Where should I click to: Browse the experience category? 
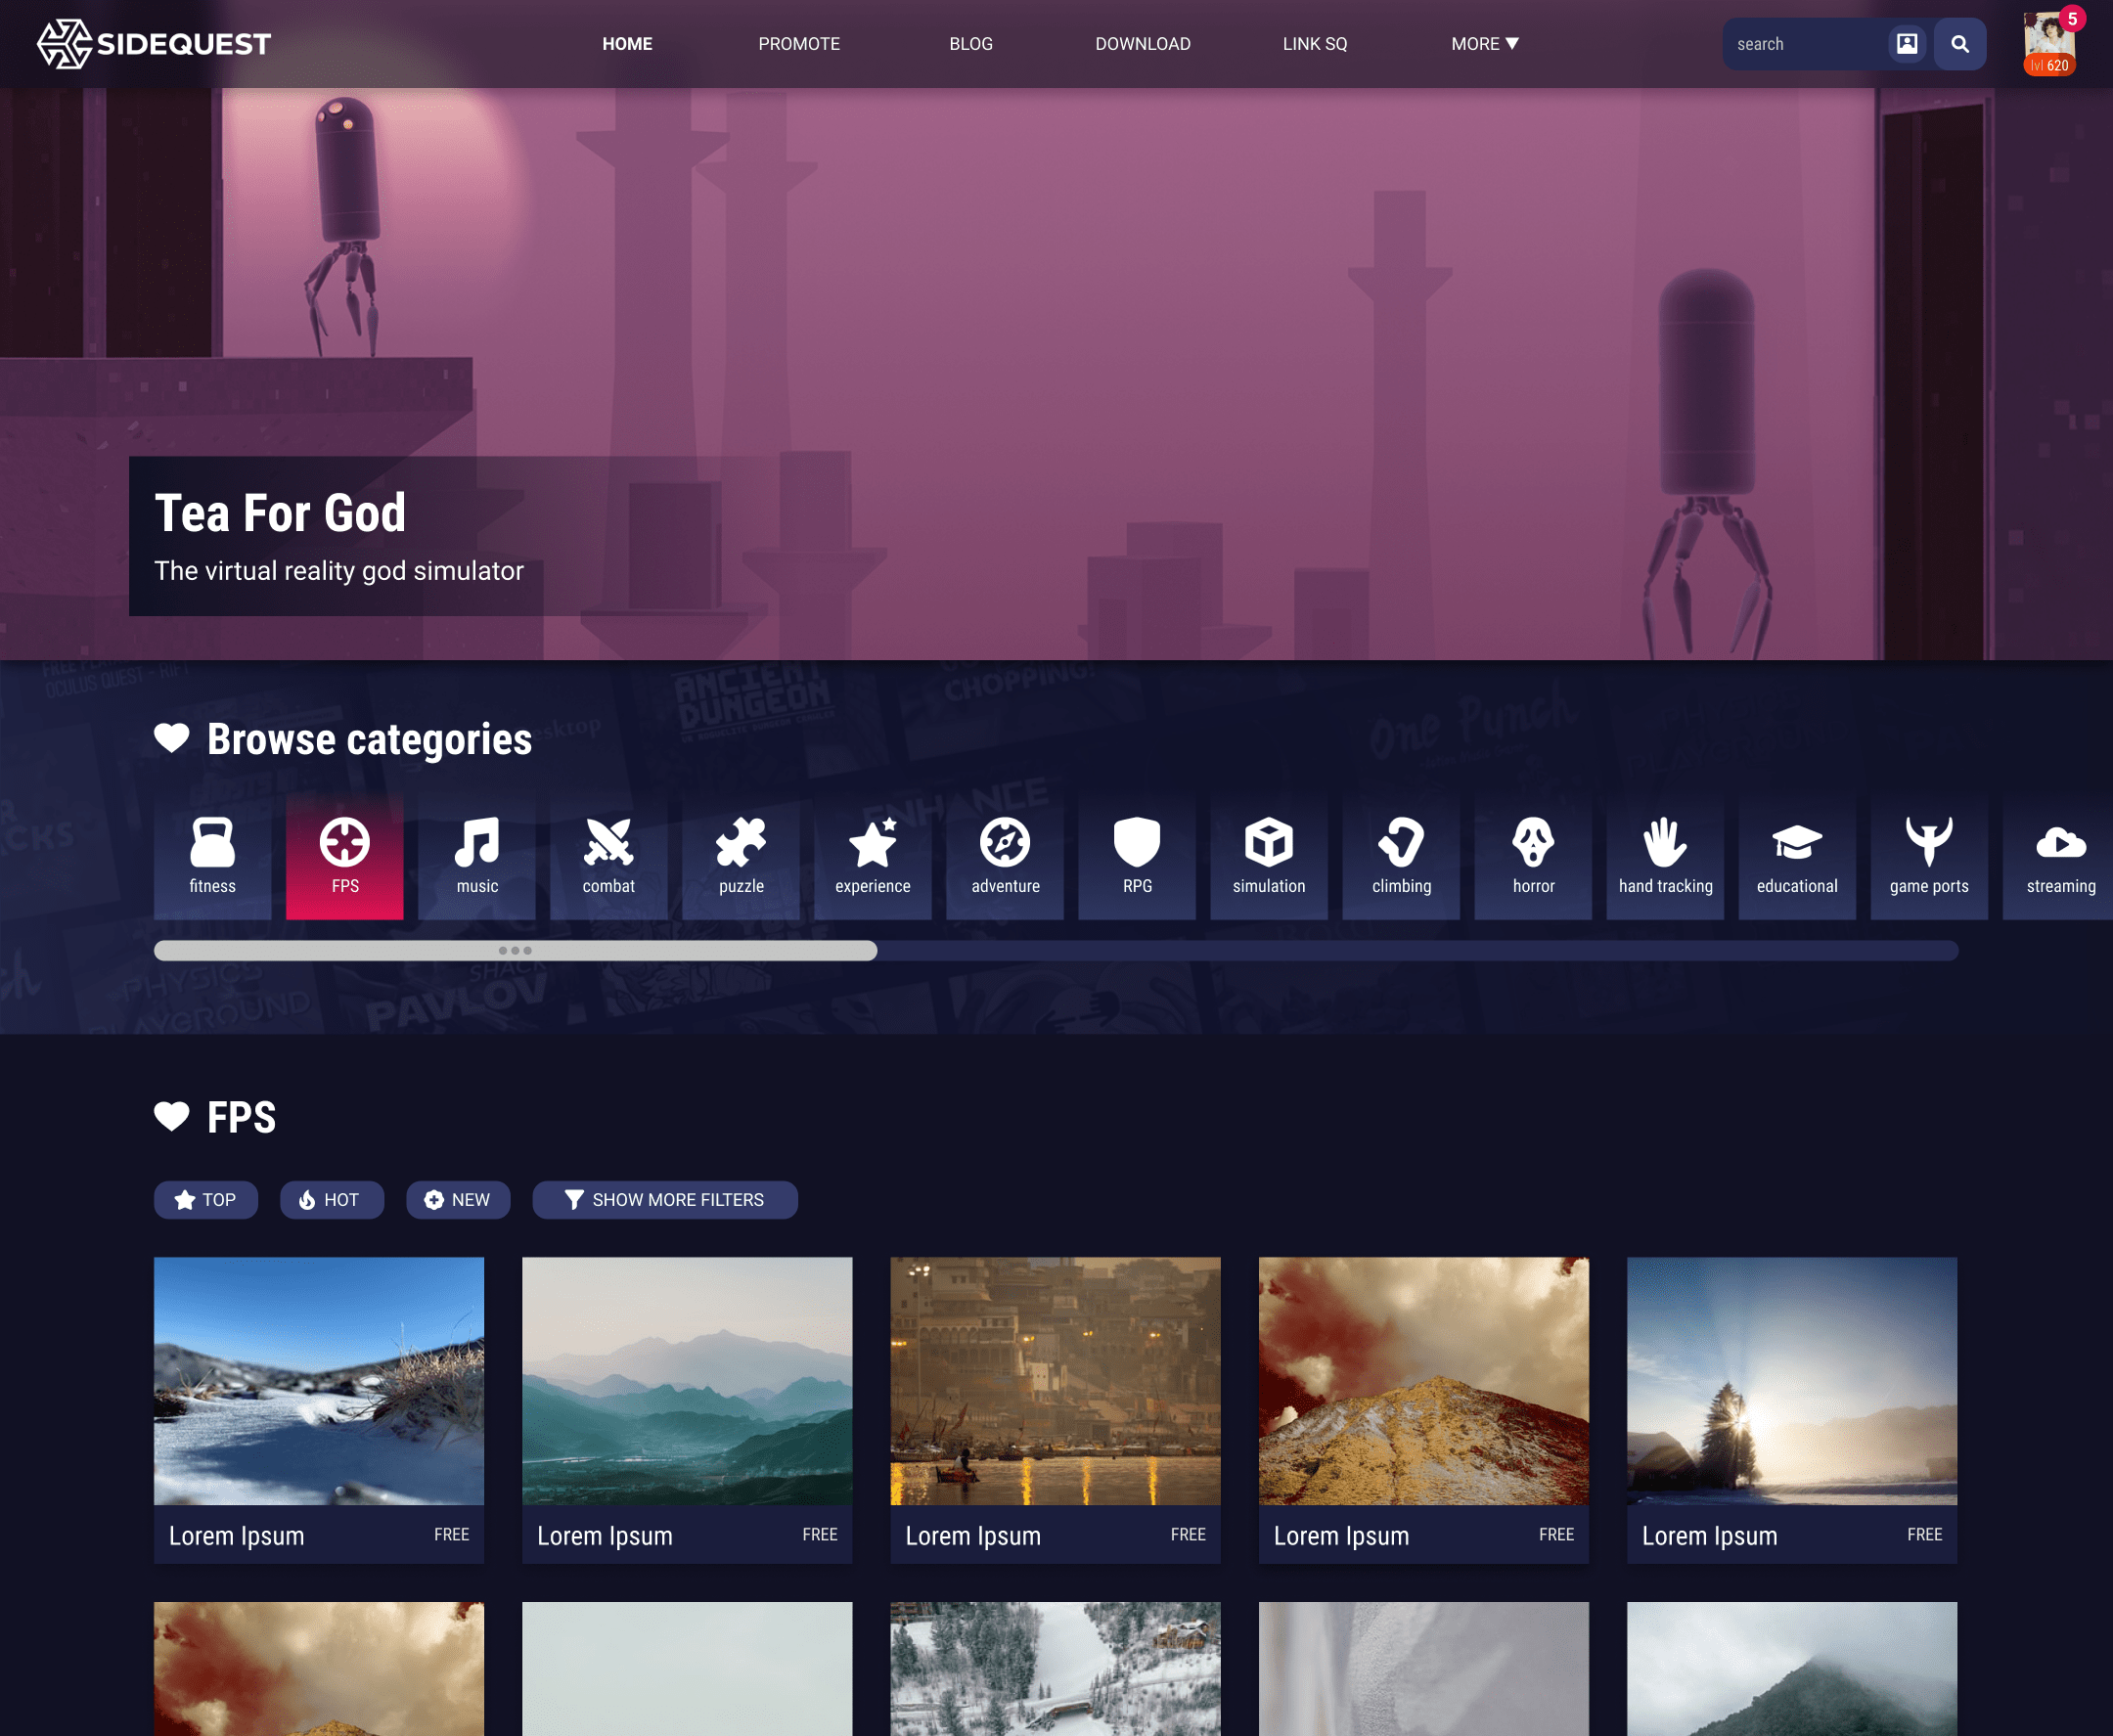point(873,857)
